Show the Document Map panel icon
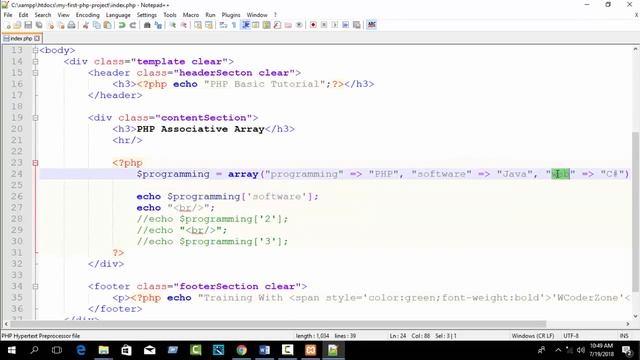 (x=267, y=25)
